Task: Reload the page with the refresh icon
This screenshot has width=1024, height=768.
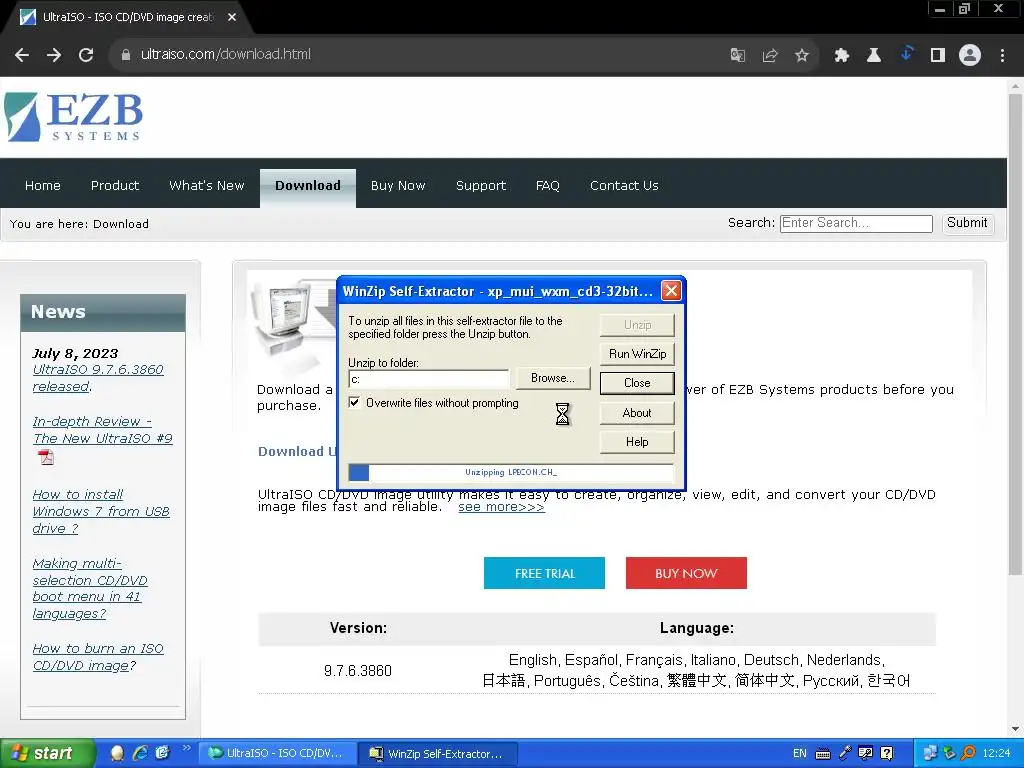Action: point(86,55)
